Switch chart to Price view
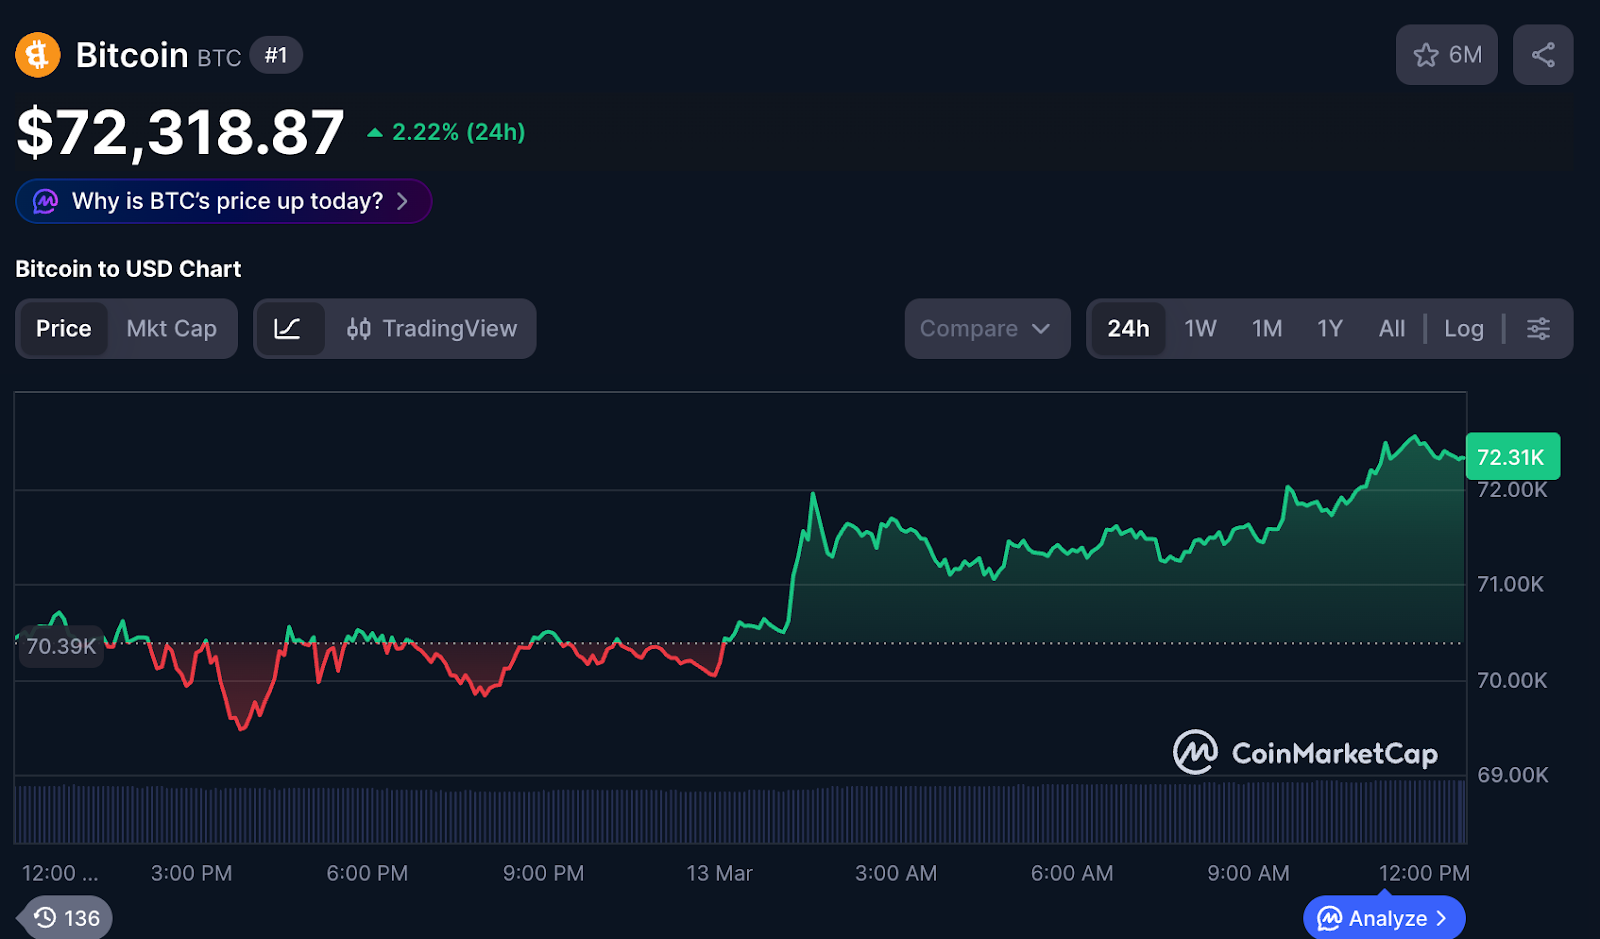 pyautogui.click(x=63, y=329)
